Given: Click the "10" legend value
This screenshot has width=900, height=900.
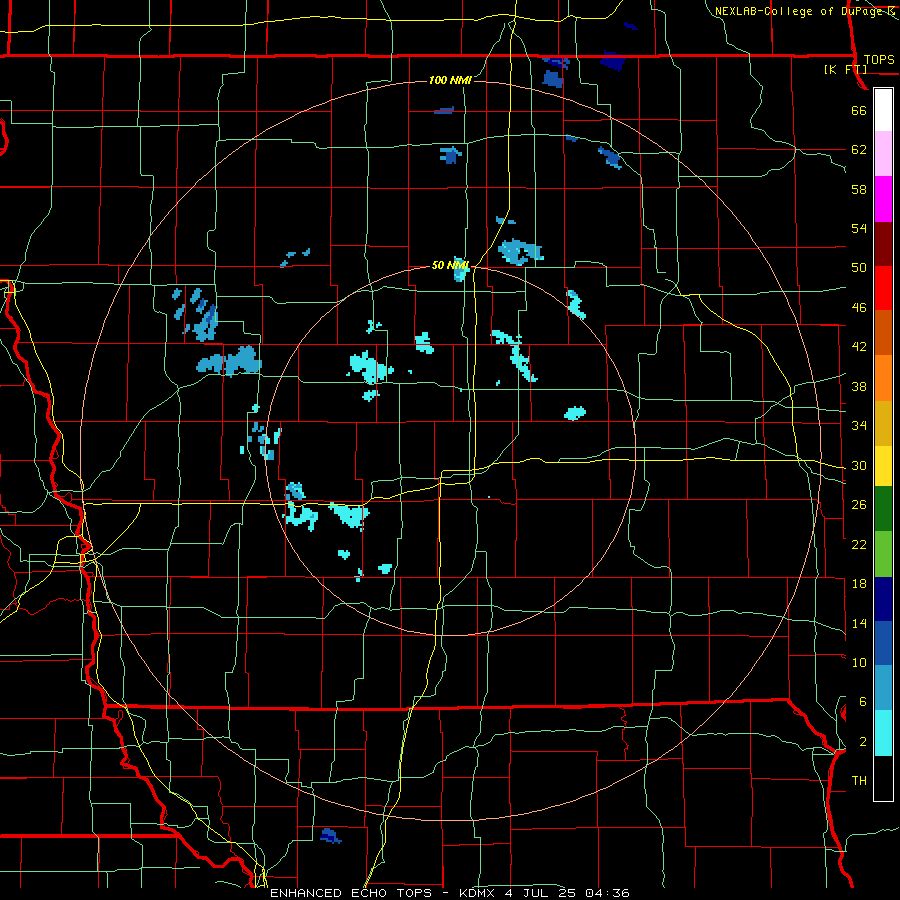Looking at the screenshot, I should point(859,662).
